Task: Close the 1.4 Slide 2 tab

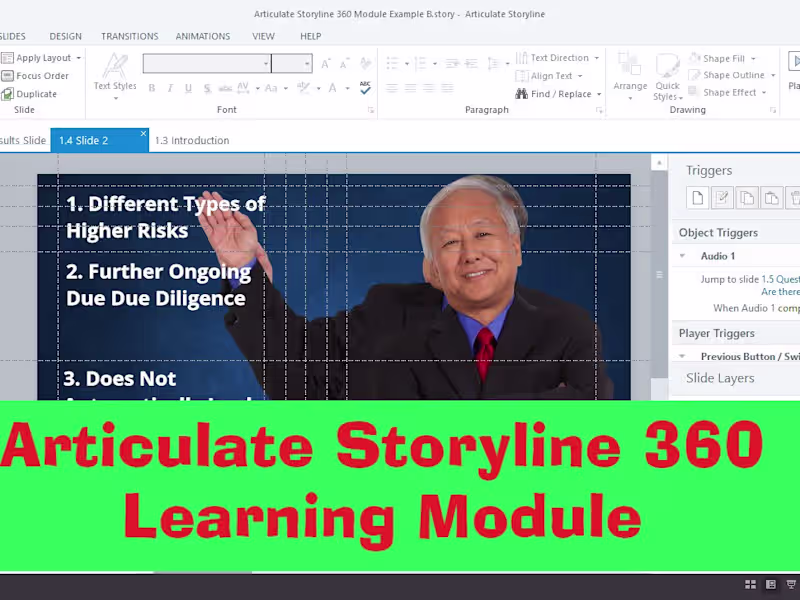Action: [x=143, y=134]
